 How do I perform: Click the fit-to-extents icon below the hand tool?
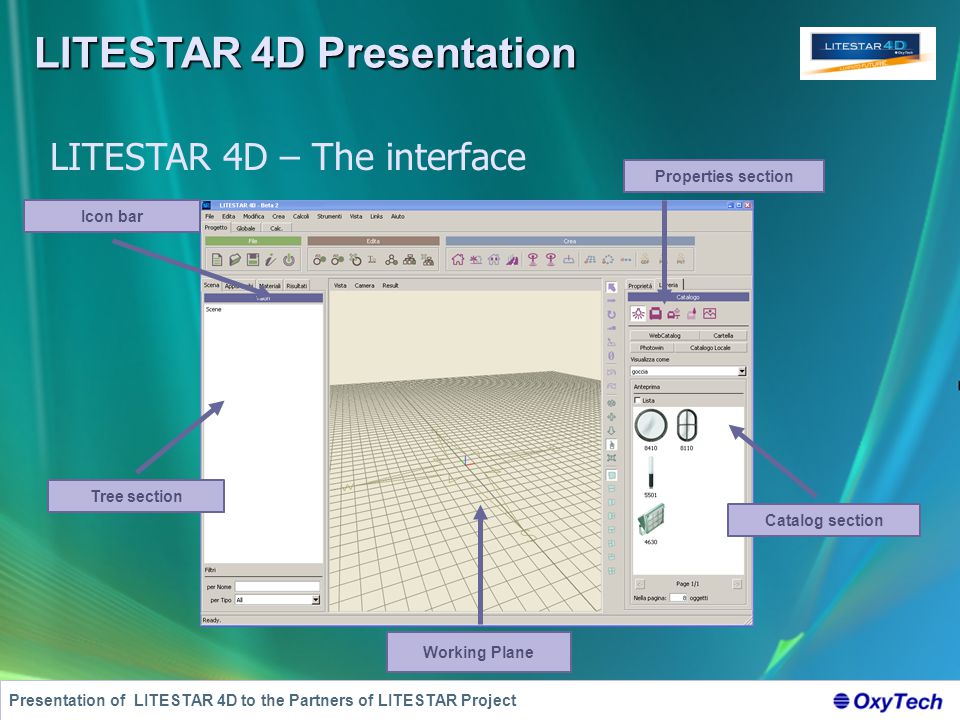click(x=611, y=458)
